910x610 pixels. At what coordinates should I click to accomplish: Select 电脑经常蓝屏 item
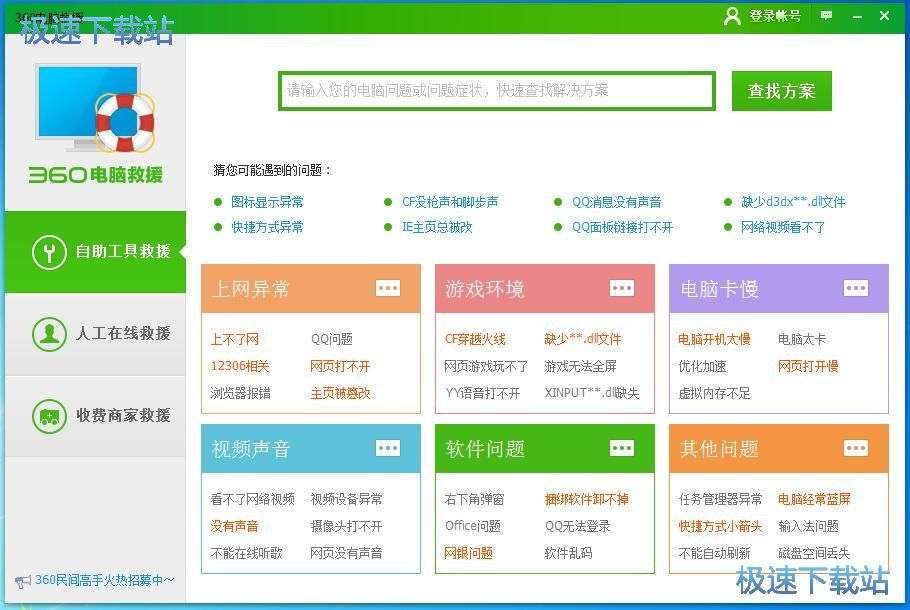coord(814,499)
